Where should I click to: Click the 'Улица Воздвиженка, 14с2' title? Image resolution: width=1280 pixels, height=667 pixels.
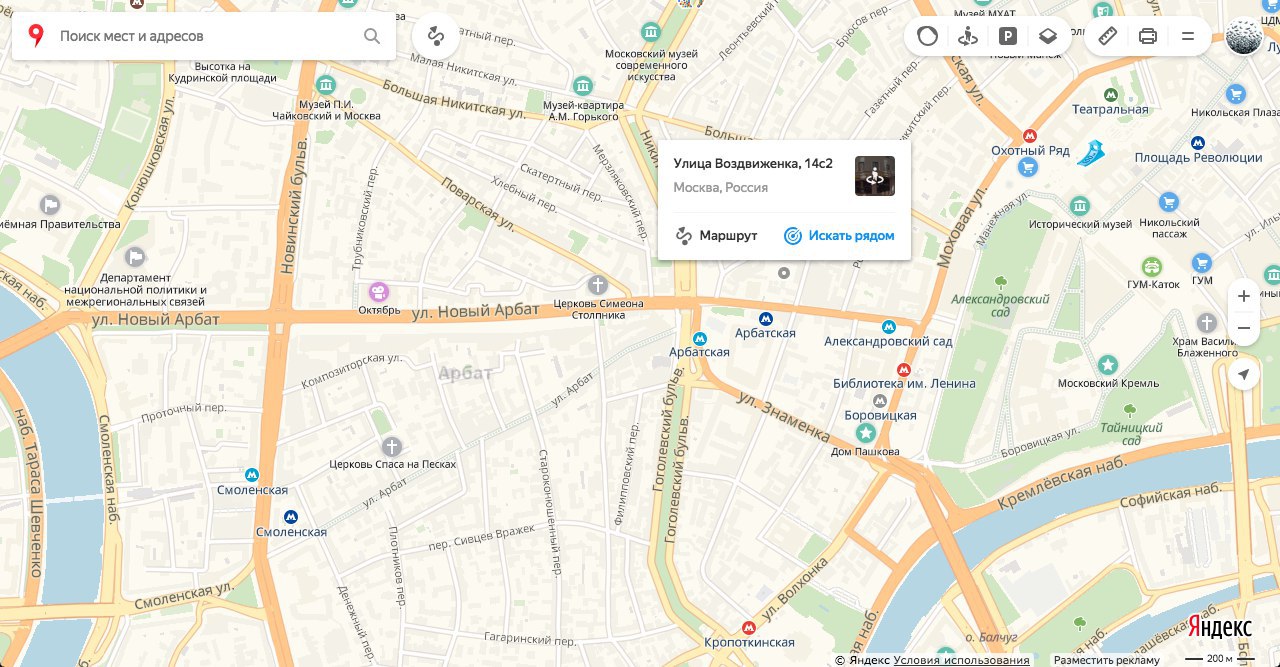[x=753, y=164]
